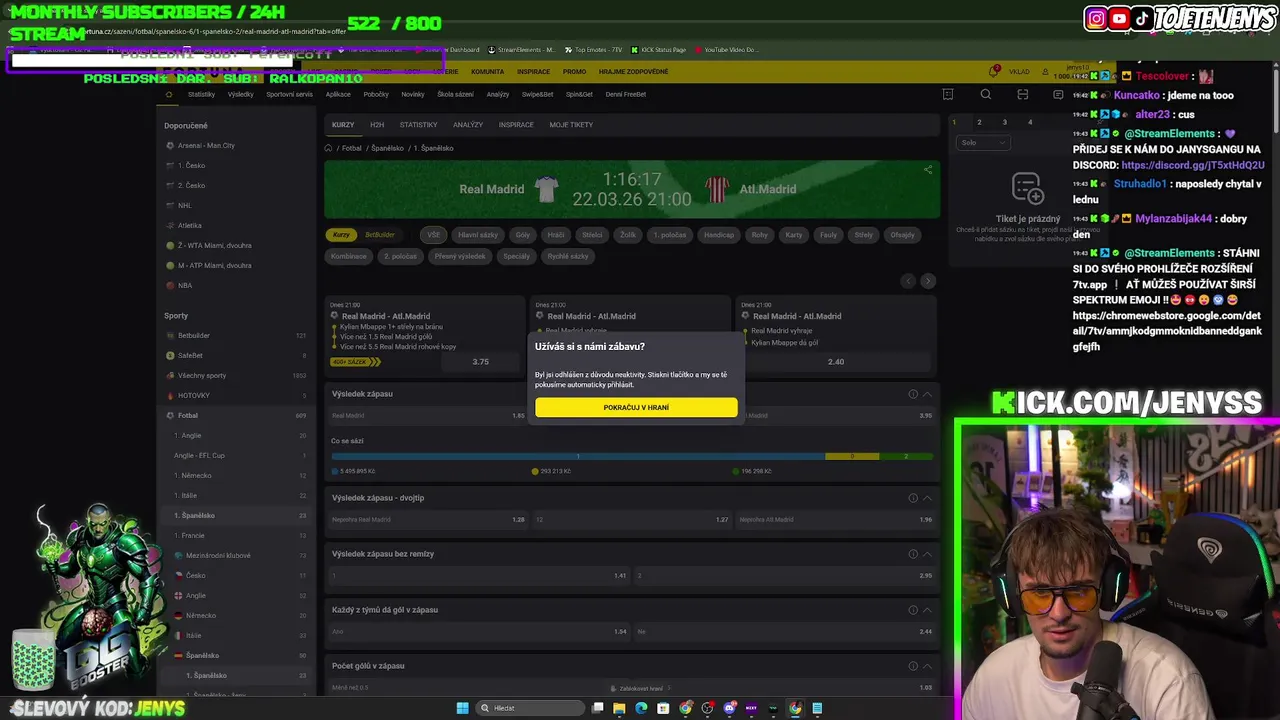The width and height of the screenshot is (1280, 720).
Task: Select ticket tab number 2
Action: 979,122
